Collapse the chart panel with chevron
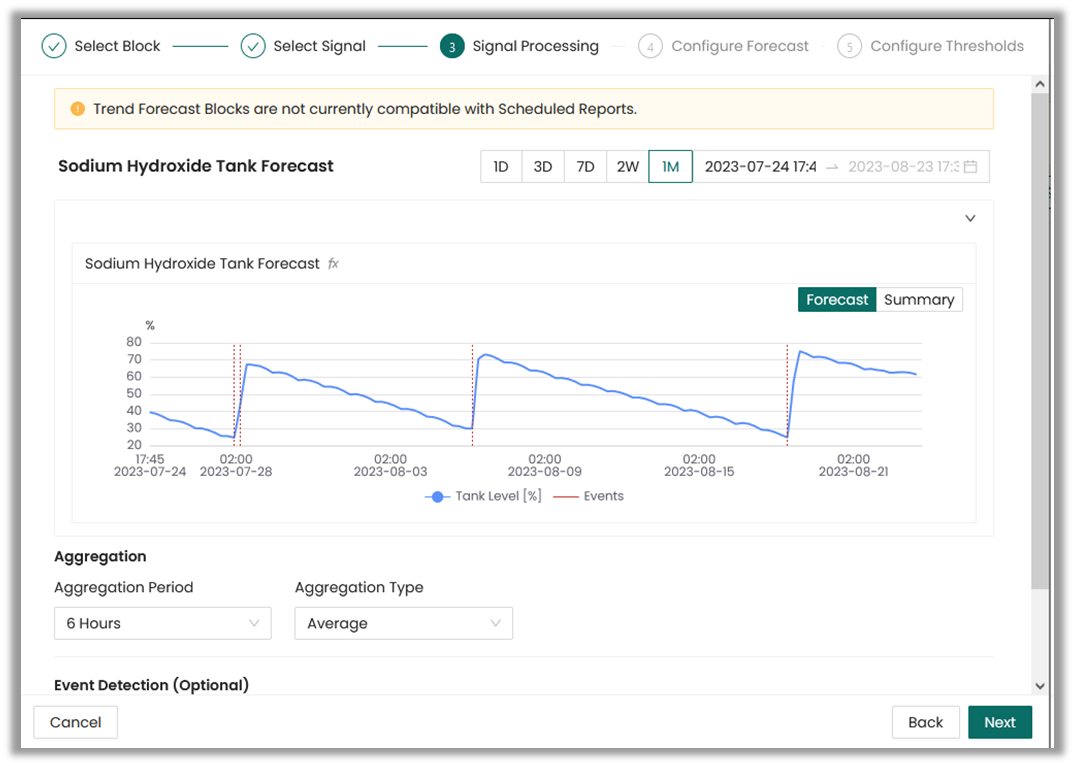Image resolution: width=1075 pixels, height=766 pixels. coord(970,218)
